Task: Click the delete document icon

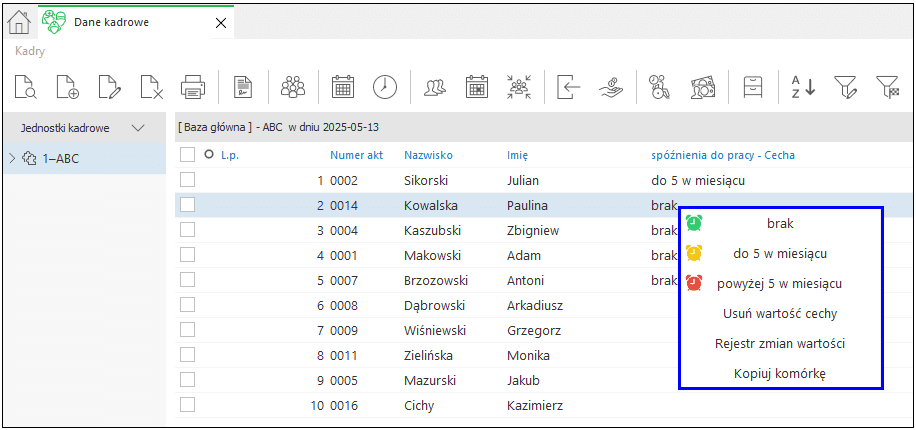Action: point(151,87)
